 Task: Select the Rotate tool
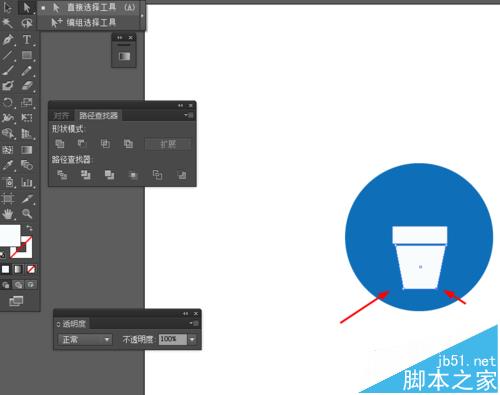[x=7, y=102]
